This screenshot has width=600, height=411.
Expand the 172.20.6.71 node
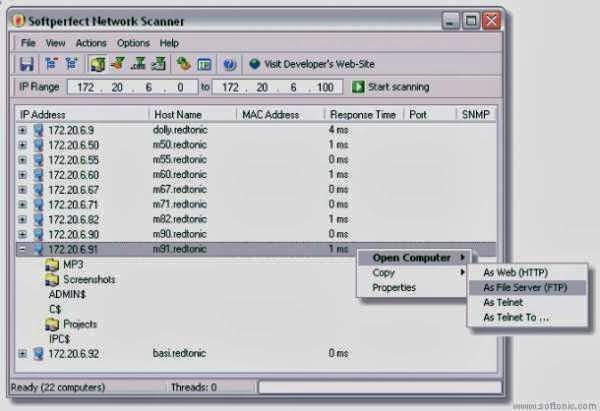click(23, 205)
